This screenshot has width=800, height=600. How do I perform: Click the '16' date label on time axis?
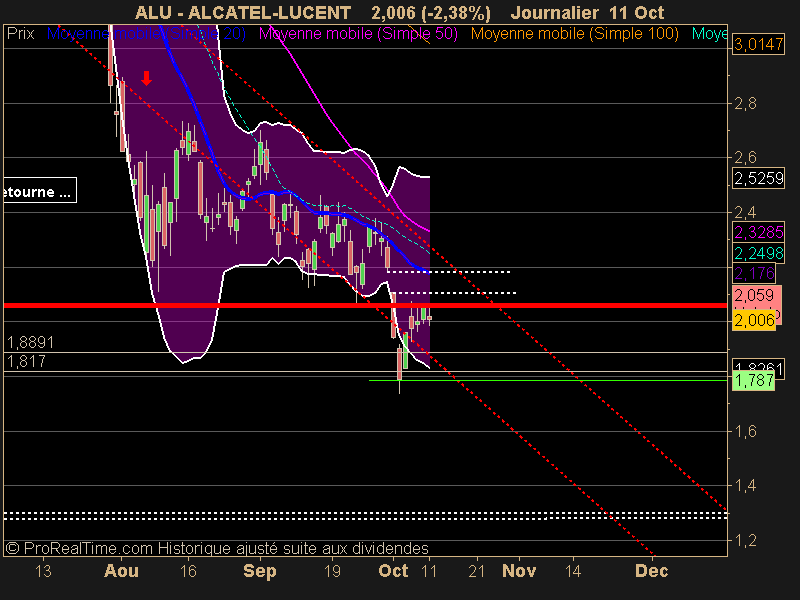(x=188, y=571)
